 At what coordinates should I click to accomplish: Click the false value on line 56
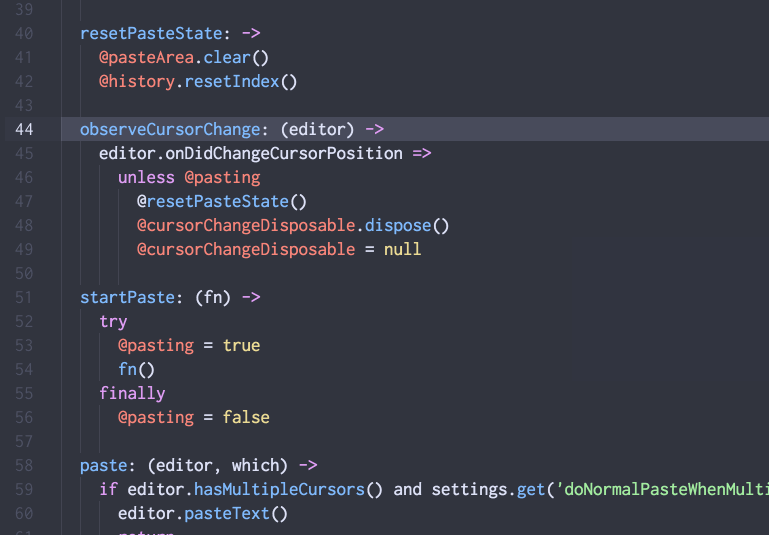click(x=246, y=418)
